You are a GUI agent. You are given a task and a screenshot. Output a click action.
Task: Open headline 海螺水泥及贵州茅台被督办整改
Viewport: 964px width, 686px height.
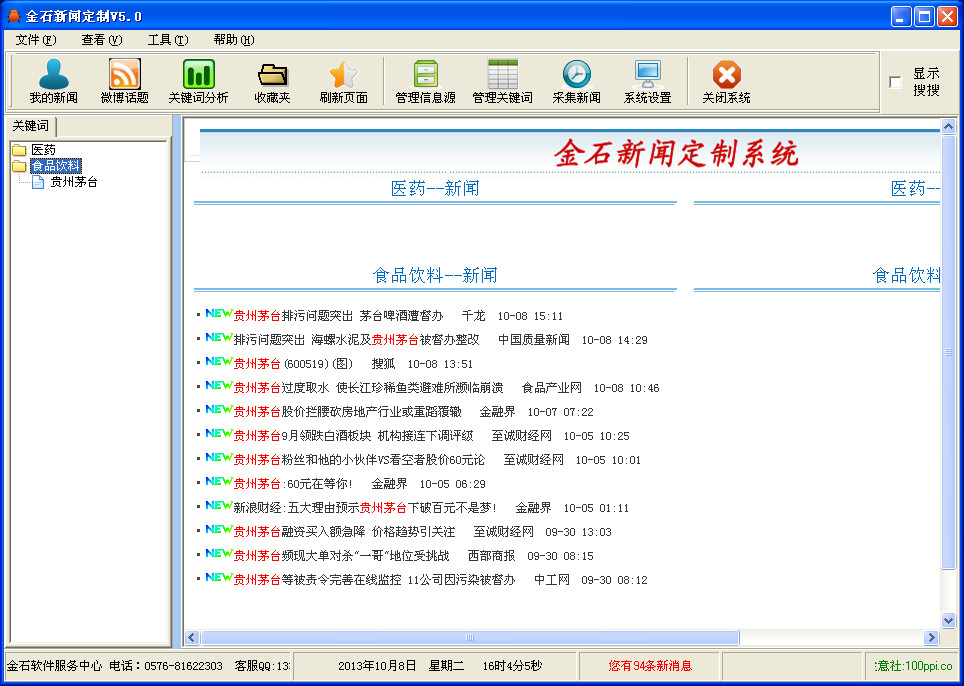coord(357,340)
